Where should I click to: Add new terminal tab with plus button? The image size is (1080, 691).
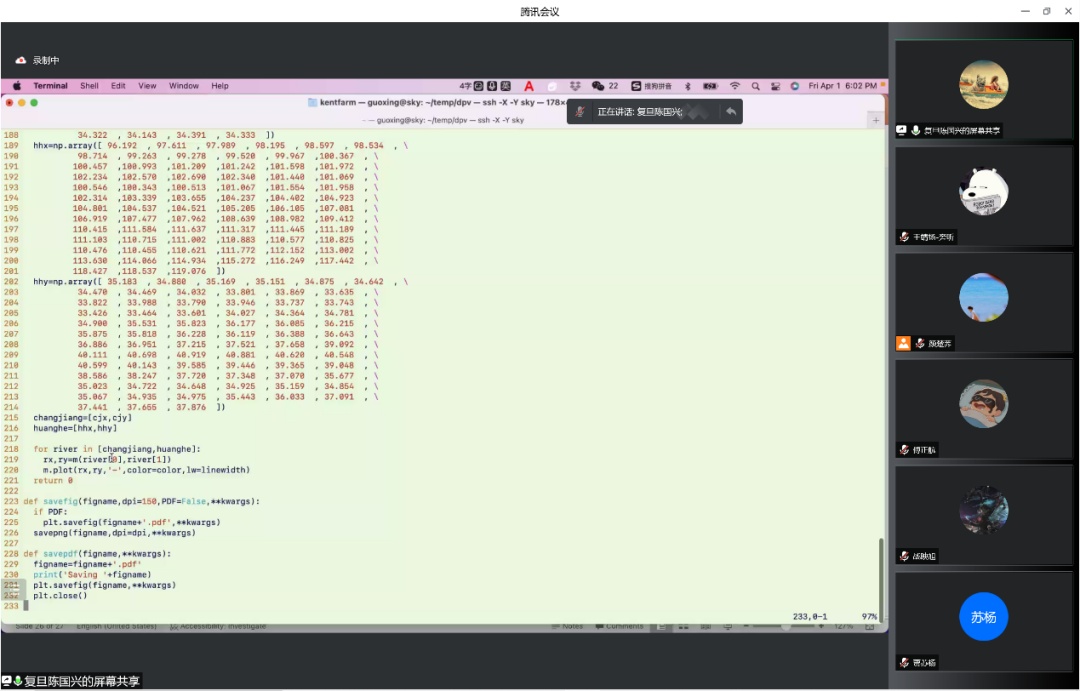pyautogui.click(x=876, y=120)
